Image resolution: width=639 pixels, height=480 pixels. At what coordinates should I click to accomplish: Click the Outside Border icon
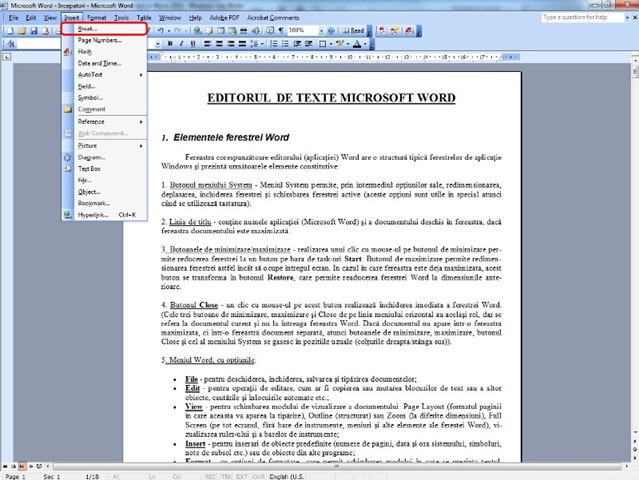322,44
